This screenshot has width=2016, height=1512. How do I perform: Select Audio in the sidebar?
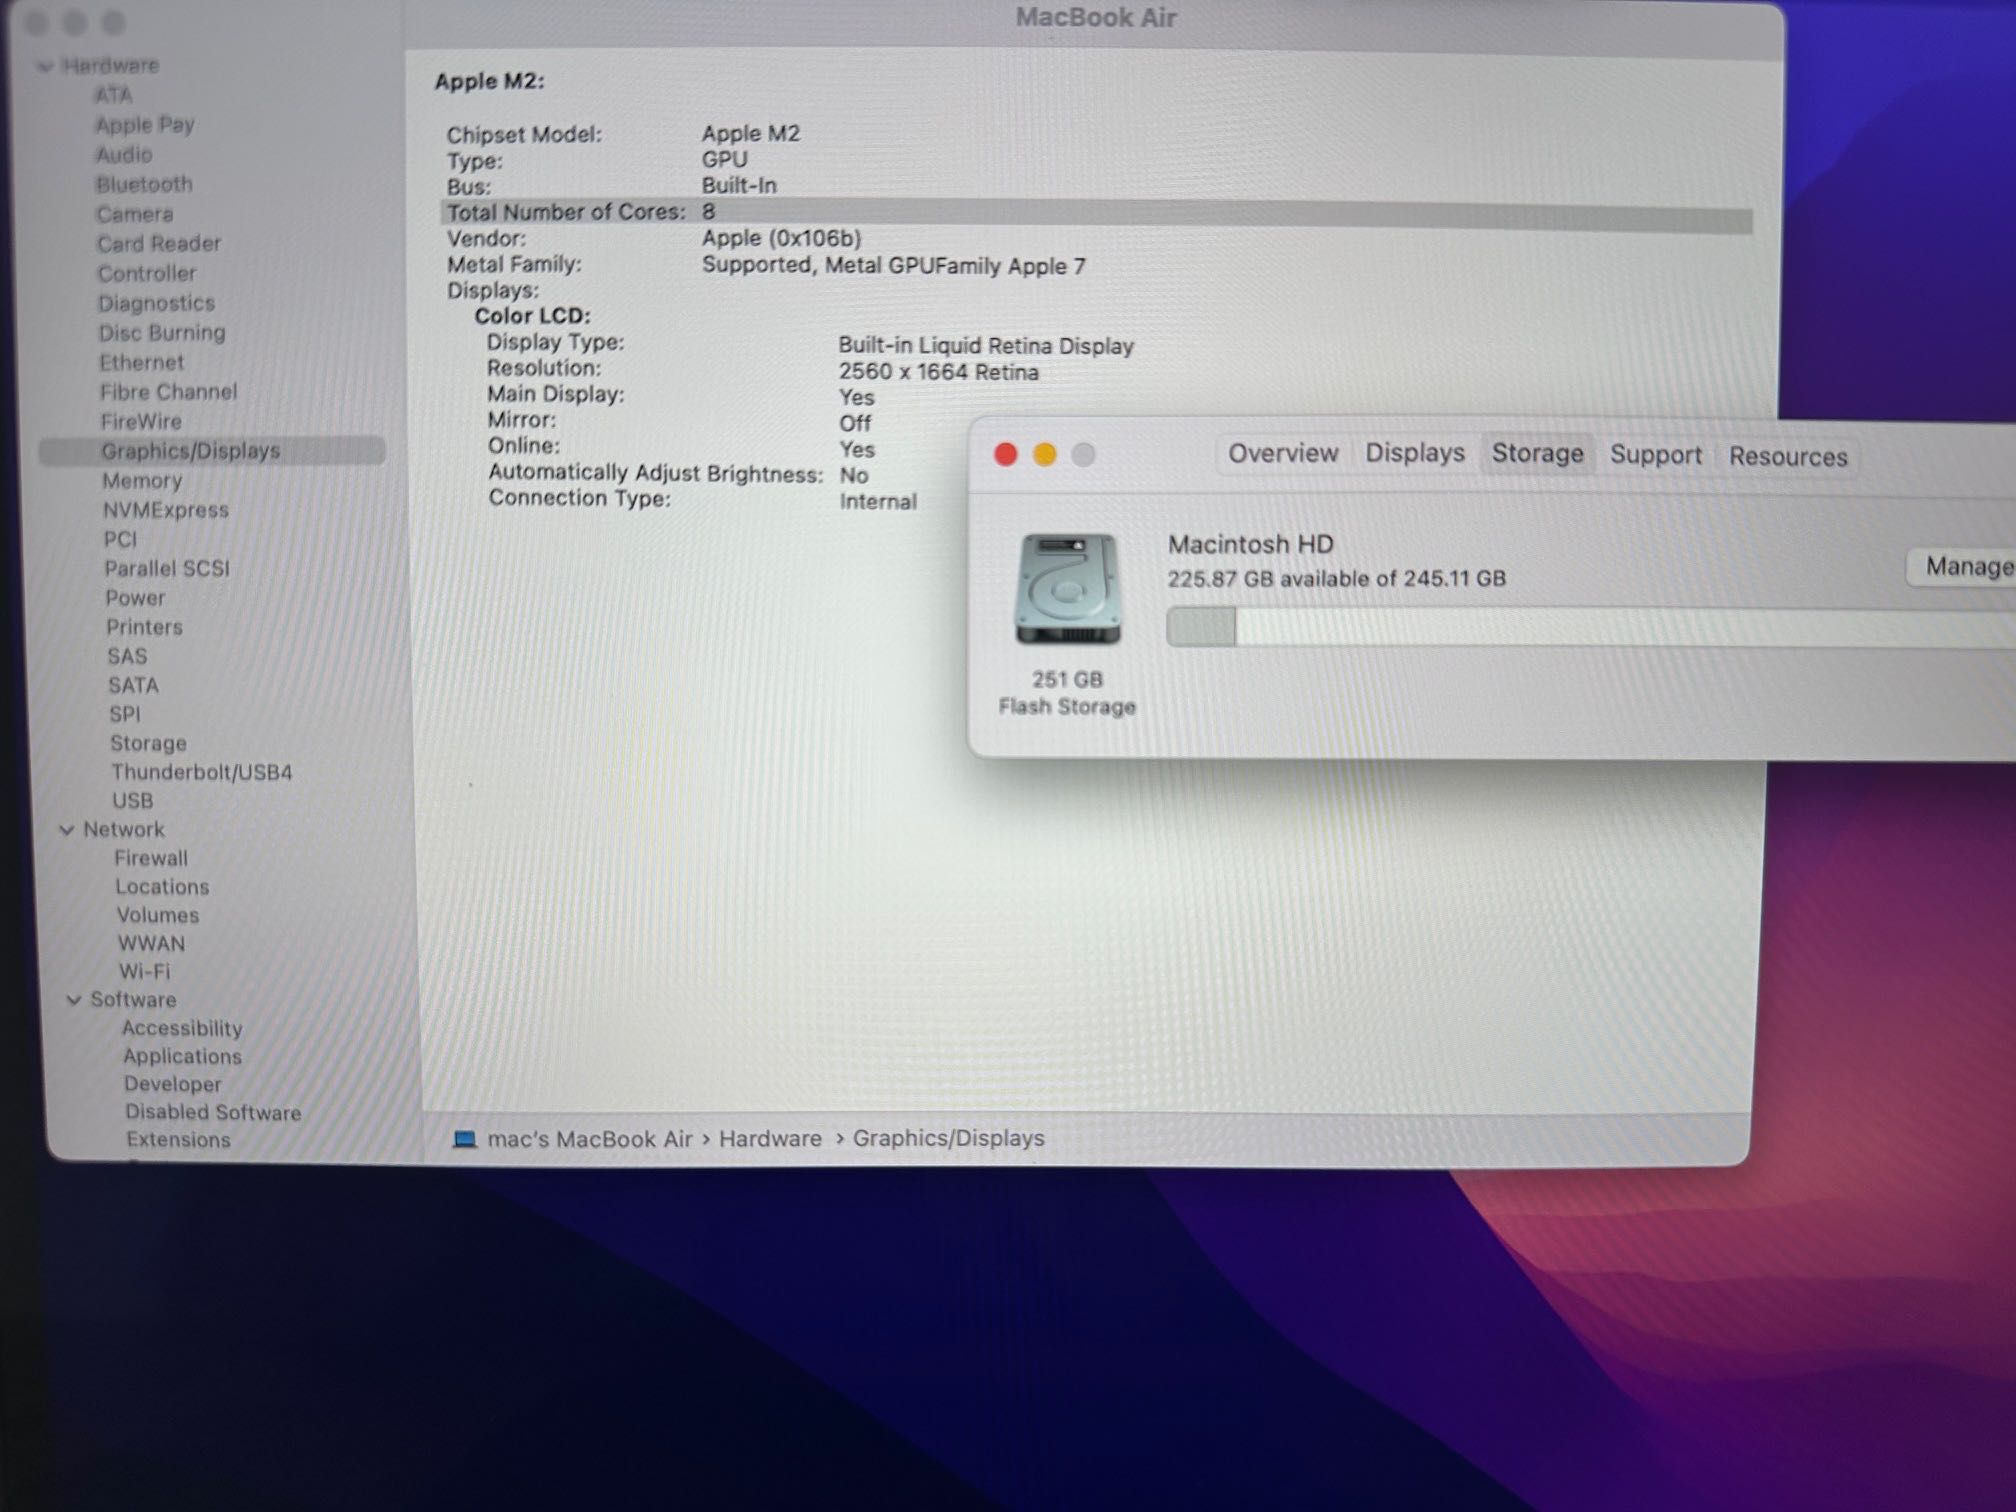pos(124,155)
